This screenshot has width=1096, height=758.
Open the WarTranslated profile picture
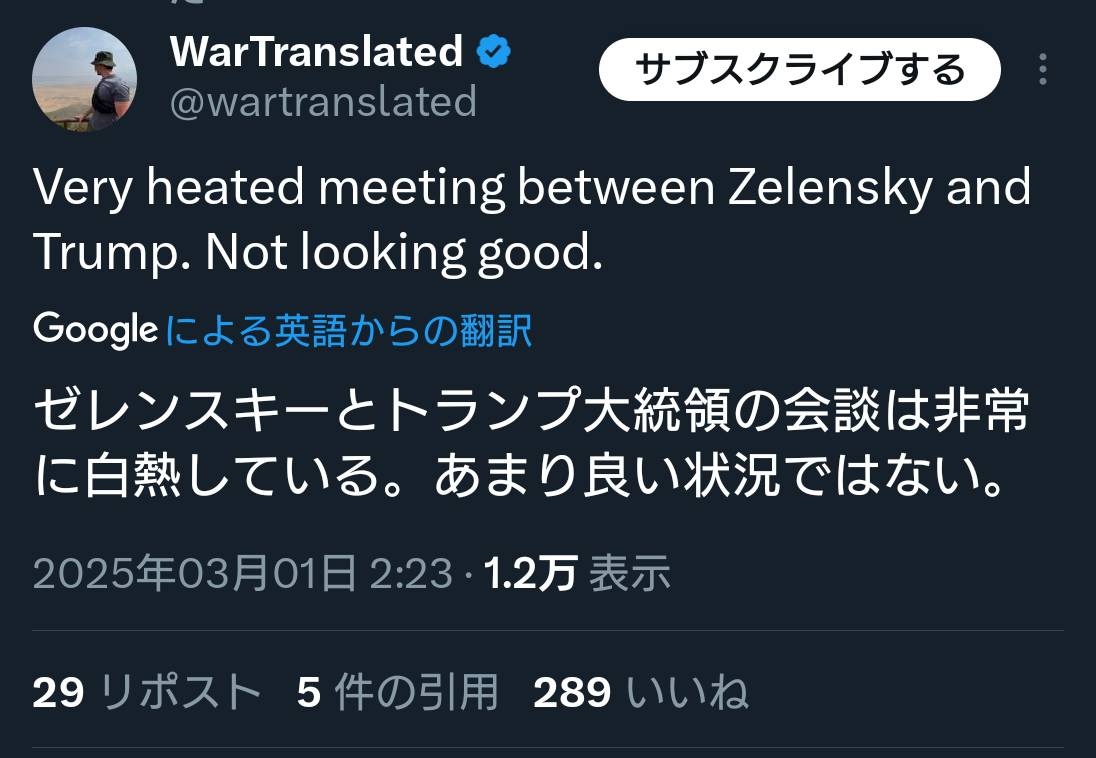point(84,79)
